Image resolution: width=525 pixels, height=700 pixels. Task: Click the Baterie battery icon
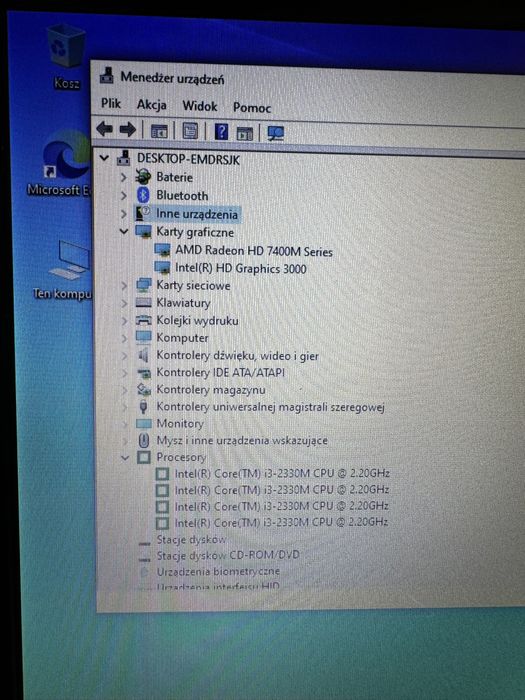tap(143, 177)
